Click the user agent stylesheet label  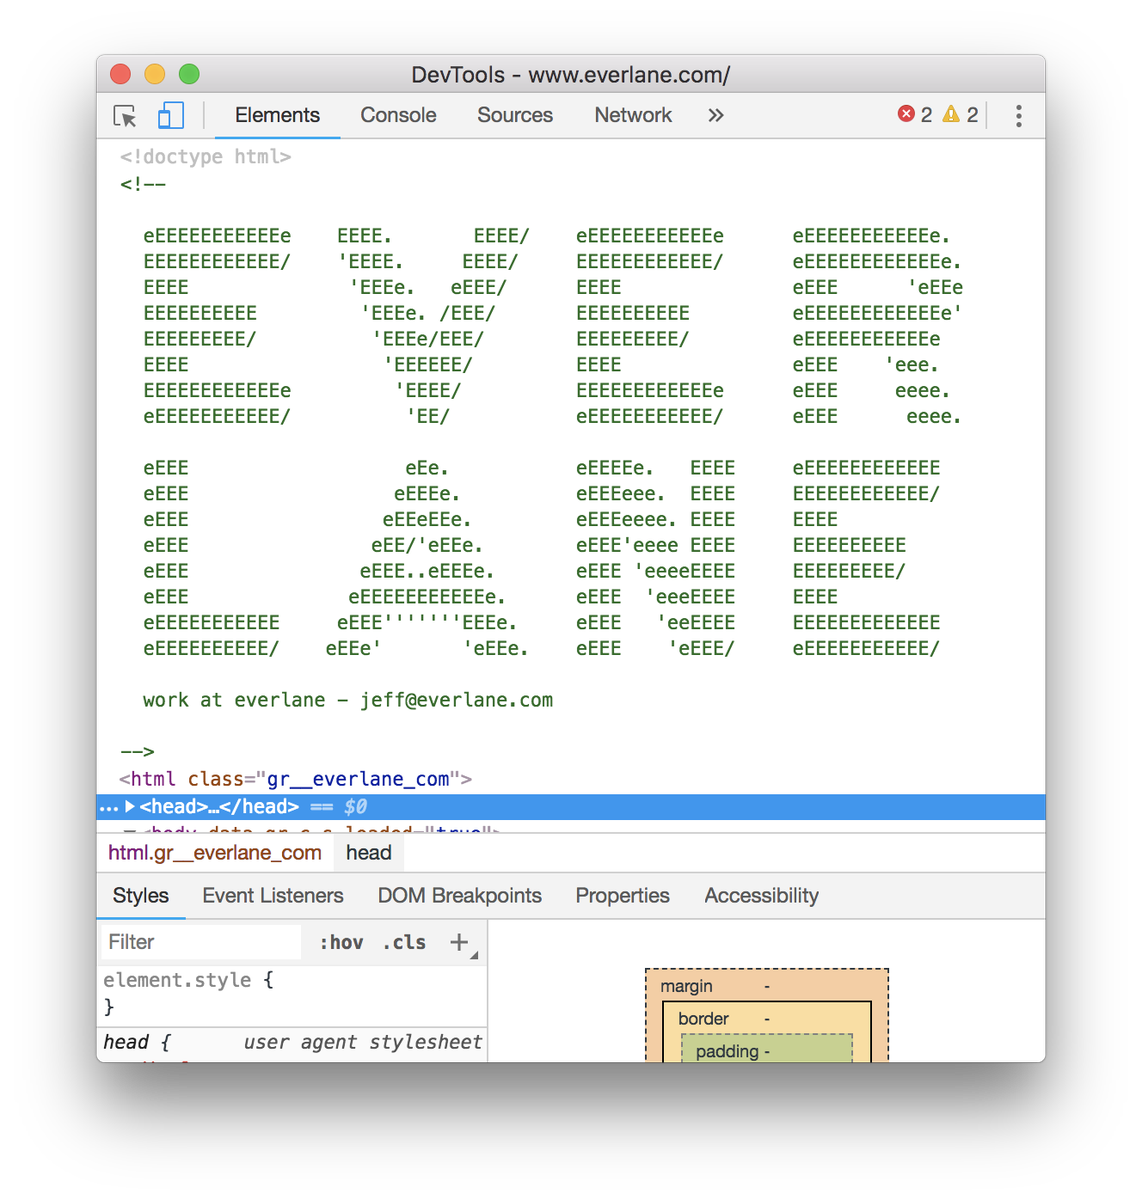363,1042
